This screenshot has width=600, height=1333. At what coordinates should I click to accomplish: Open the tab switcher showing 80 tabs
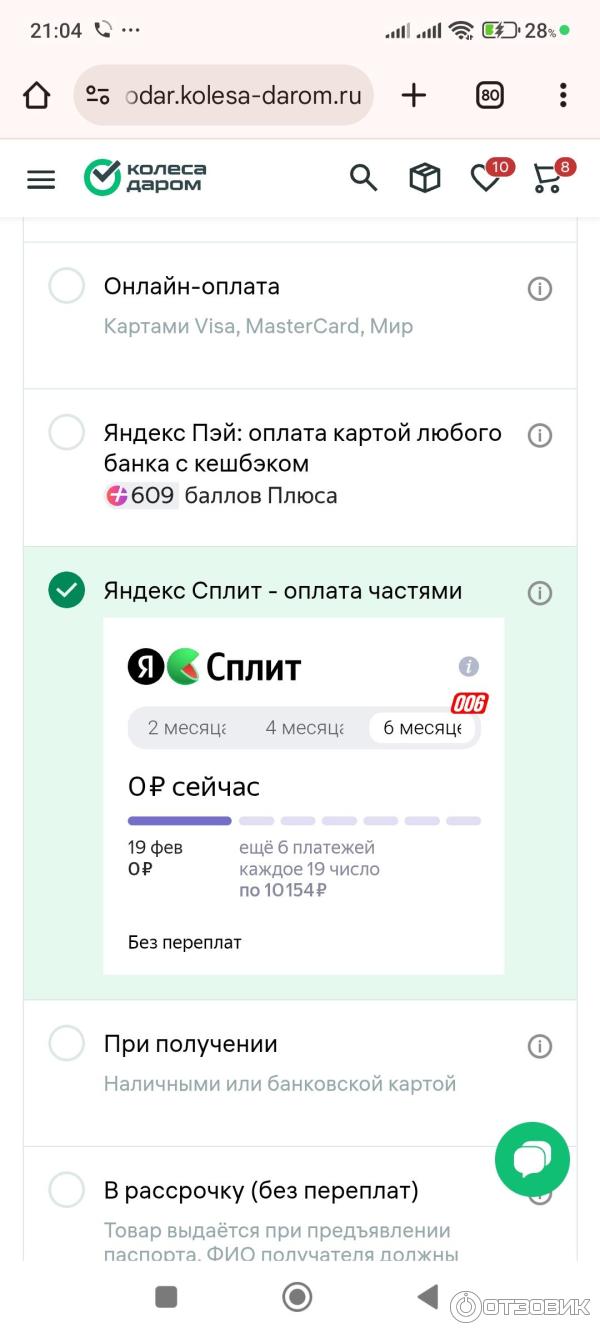(489, 95)
